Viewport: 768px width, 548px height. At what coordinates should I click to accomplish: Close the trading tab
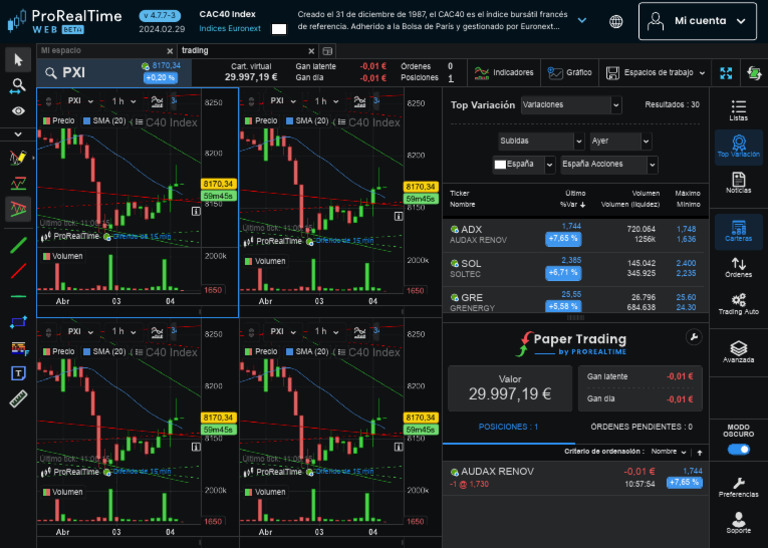coord(311,51)
